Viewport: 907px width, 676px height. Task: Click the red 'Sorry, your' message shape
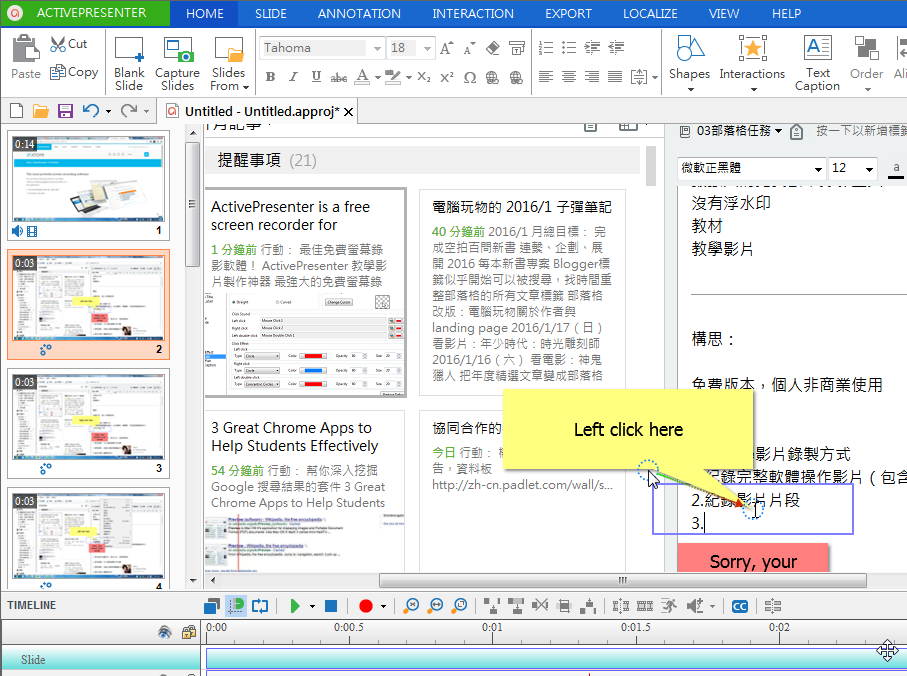point(753,558)
